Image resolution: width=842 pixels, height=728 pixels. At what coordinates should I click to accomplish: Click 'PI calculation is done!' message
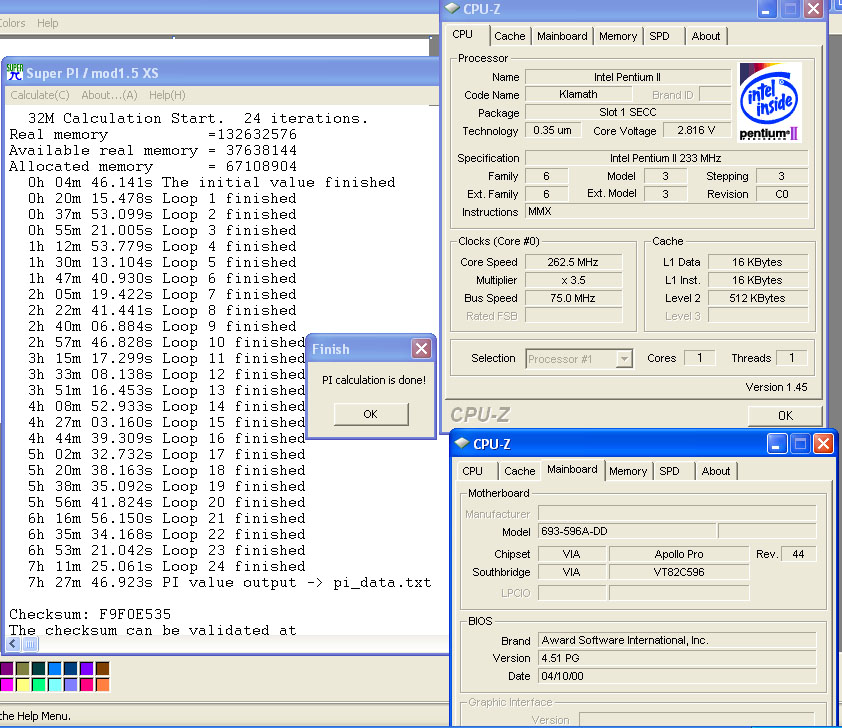pyautogui.click(x=374, y=380)
